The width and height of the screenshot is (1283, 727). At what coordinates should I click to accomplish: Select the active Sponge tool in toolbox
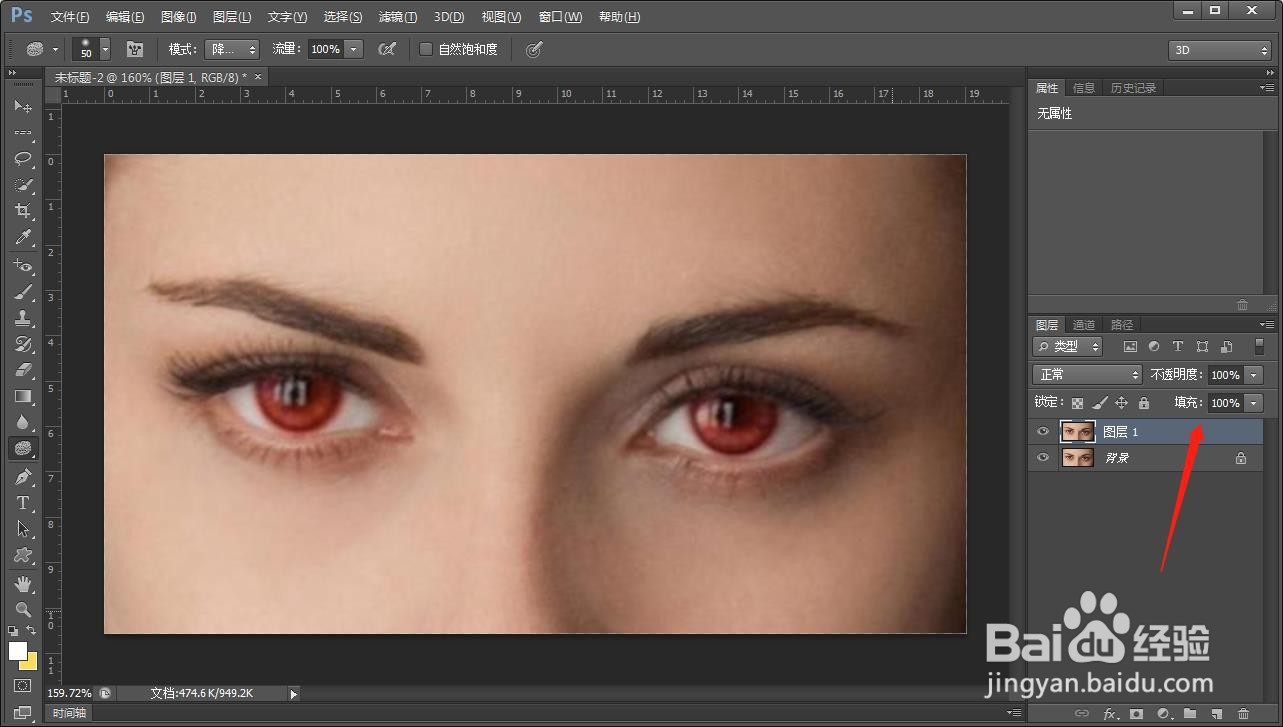(22, 448)
